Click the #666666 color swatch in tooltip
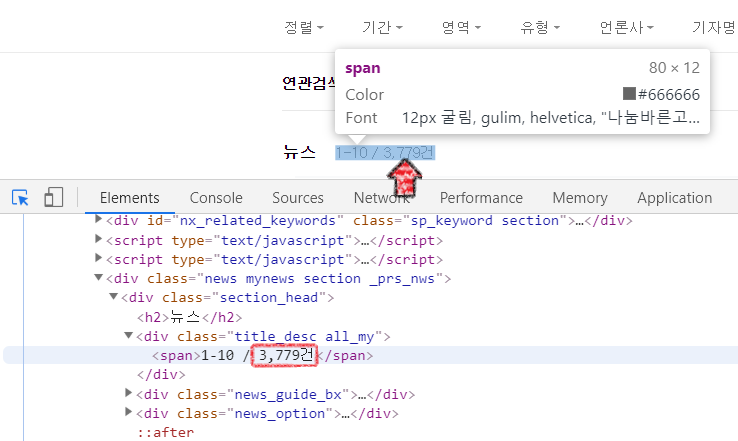 point(629,94)
